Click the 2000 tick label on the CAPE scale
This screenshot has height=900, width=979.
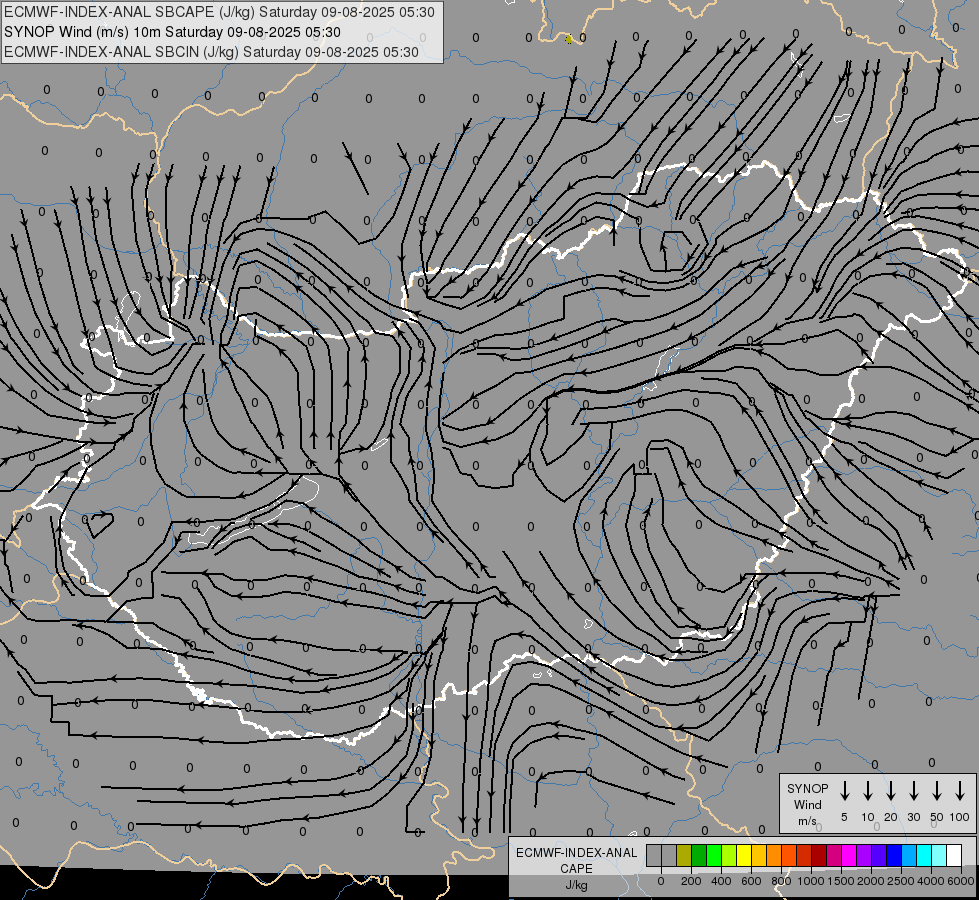click(x=871, y=881)
